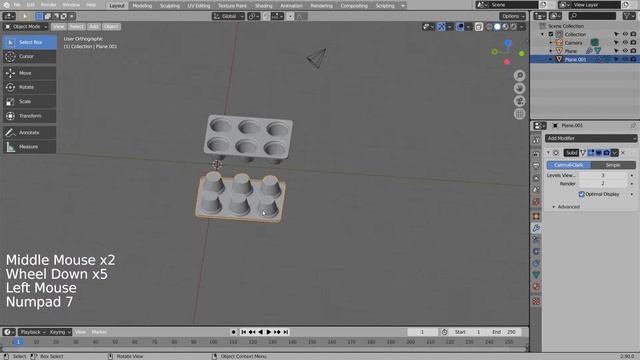Image resolution: width=640 pixels, height=360 pixels.
Task: Switch to the Sculpting workspace tab
Action: [170, 6]
